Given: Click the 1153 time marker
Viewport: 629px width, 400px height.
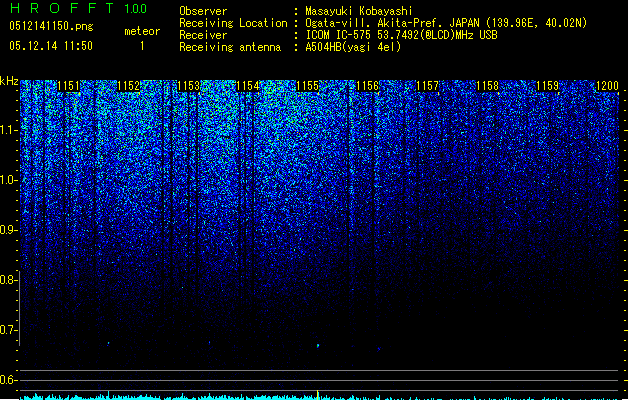Looking at the screenshot, I should tap(188, 86).
